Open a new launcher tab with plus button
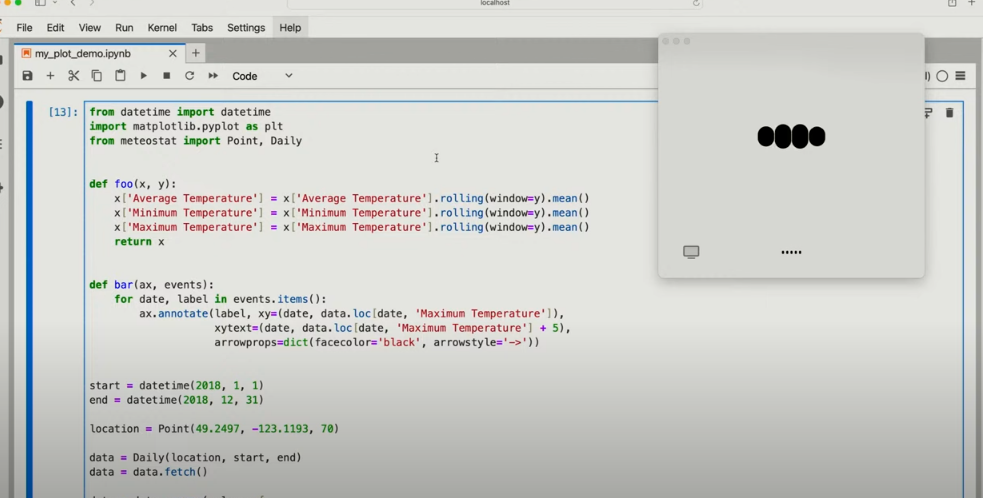 coord(196,53)
